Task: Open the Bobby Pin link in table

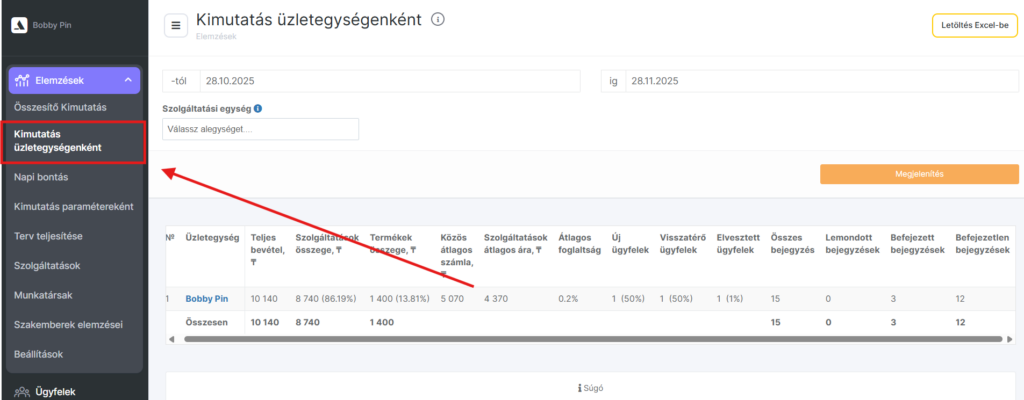Action: (206, 299)
